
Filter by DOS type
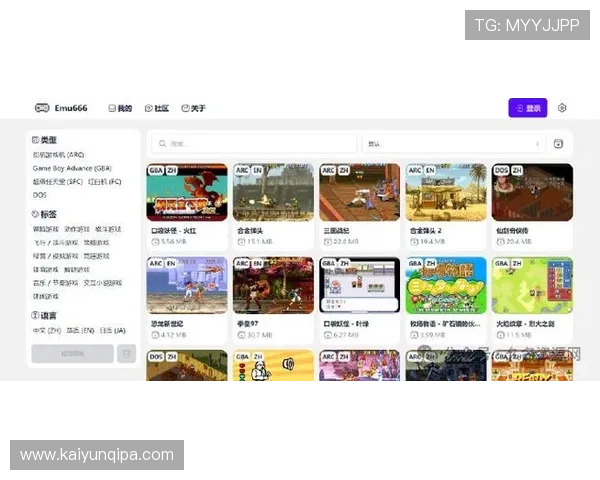pos(39,195)
